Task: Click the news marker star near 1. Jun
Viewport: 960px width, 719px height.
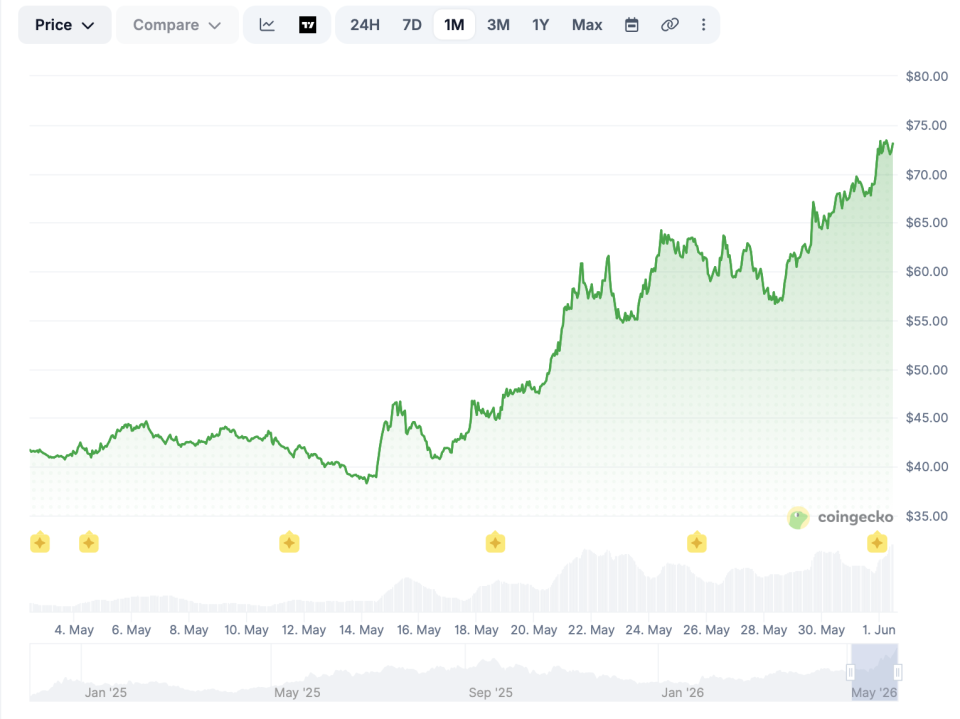Action: point(877,543)
